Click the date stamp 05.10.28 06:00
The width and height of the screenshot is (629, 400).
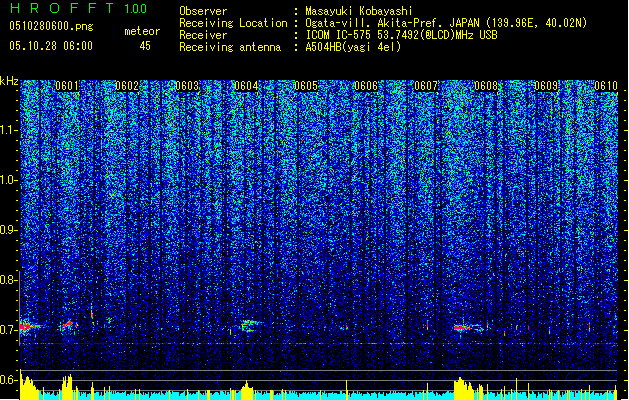click(51, 46)
